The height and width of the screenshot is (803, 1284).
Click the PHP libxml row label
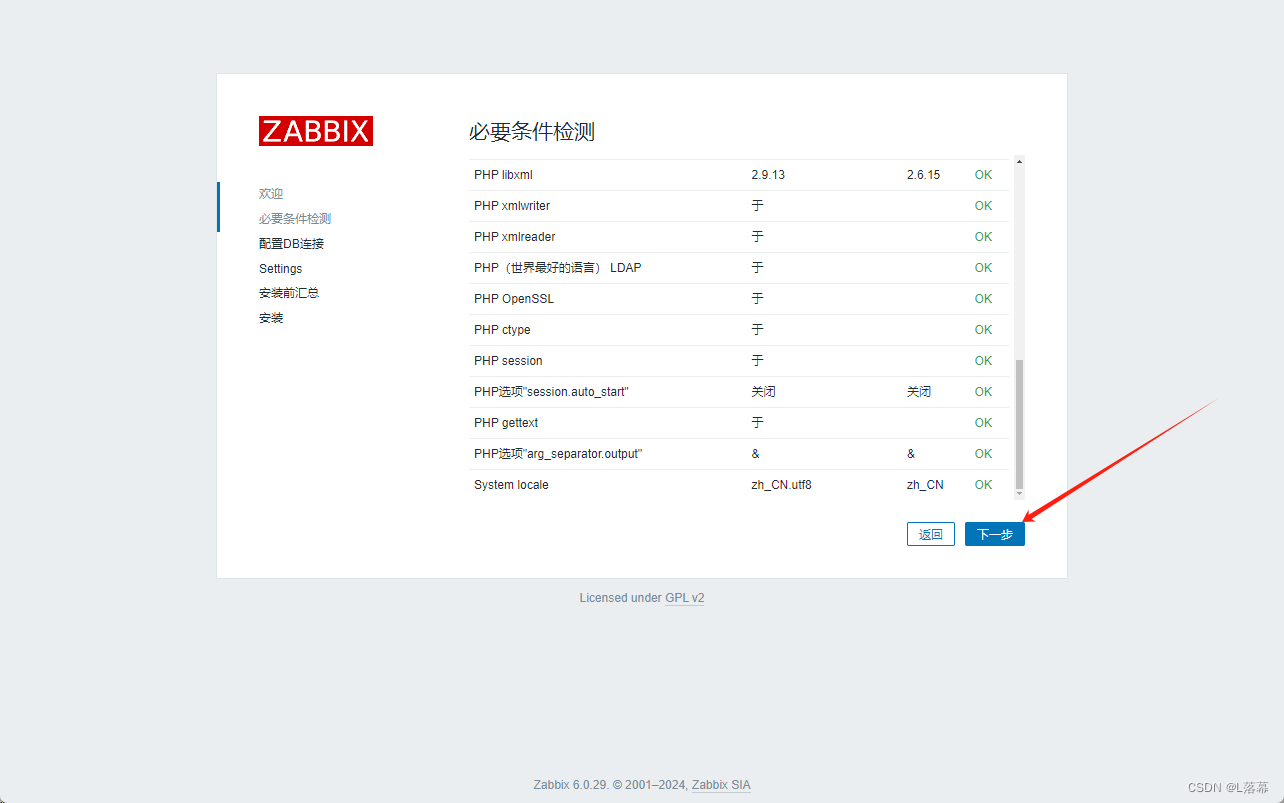pyautogui.click(x=503, y=175)
